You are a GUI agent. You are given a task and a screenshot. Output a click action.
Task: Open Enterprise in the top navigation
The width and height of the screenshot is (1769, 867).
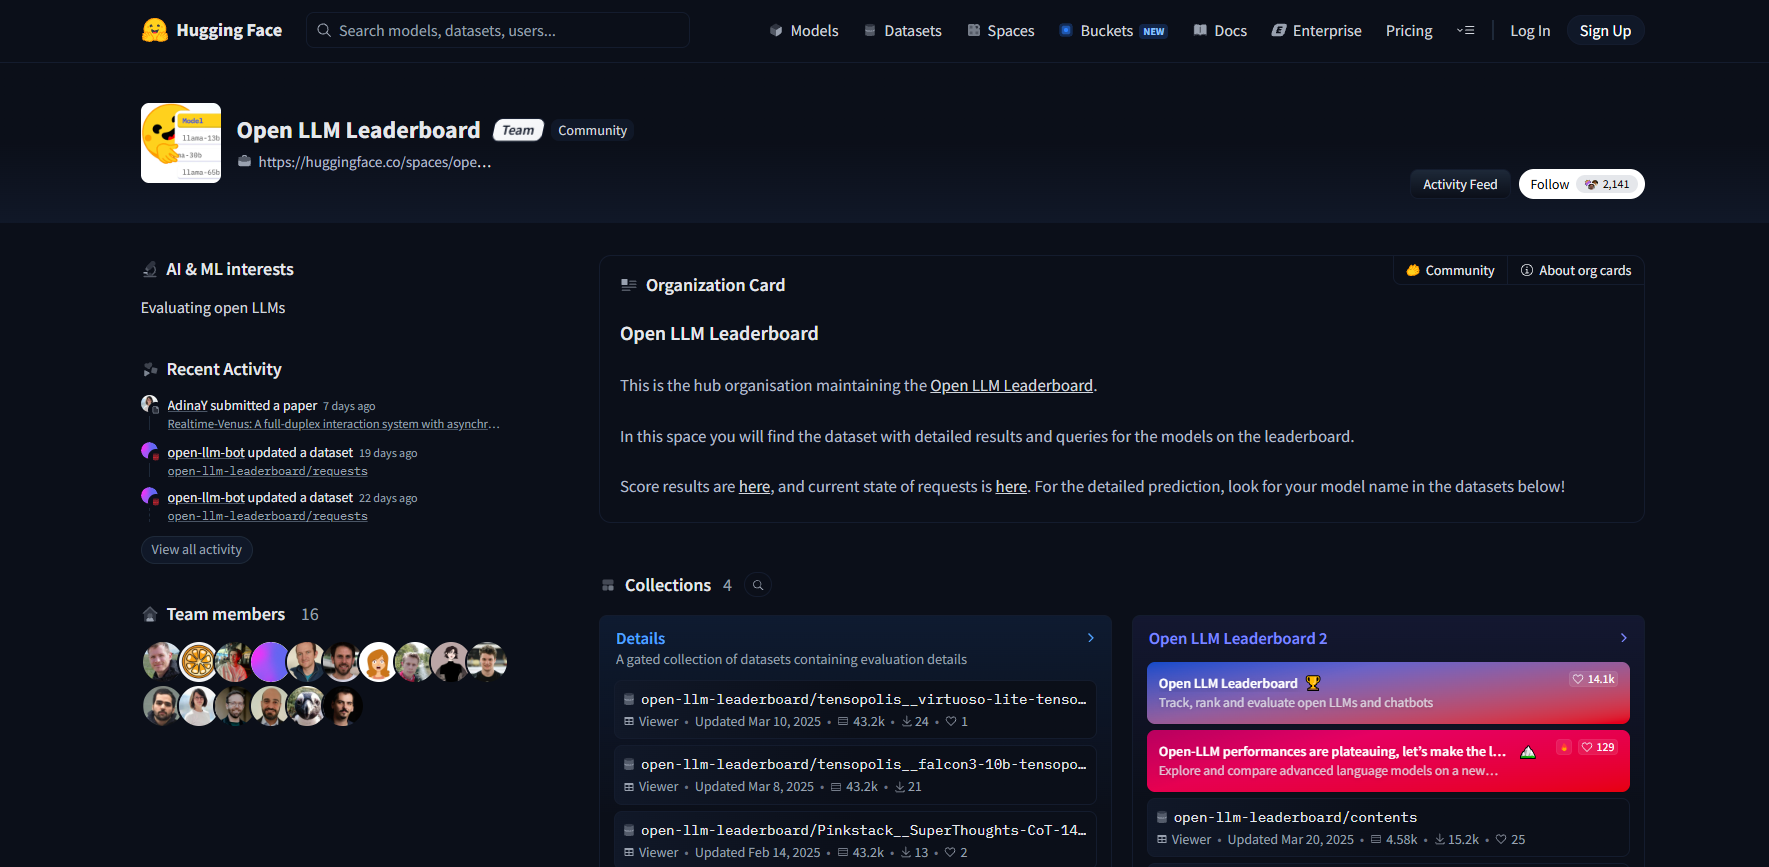click(1316, 31)
